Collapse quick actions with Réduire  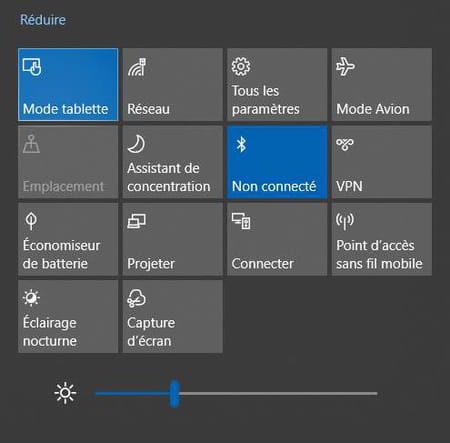click(43, 20)
